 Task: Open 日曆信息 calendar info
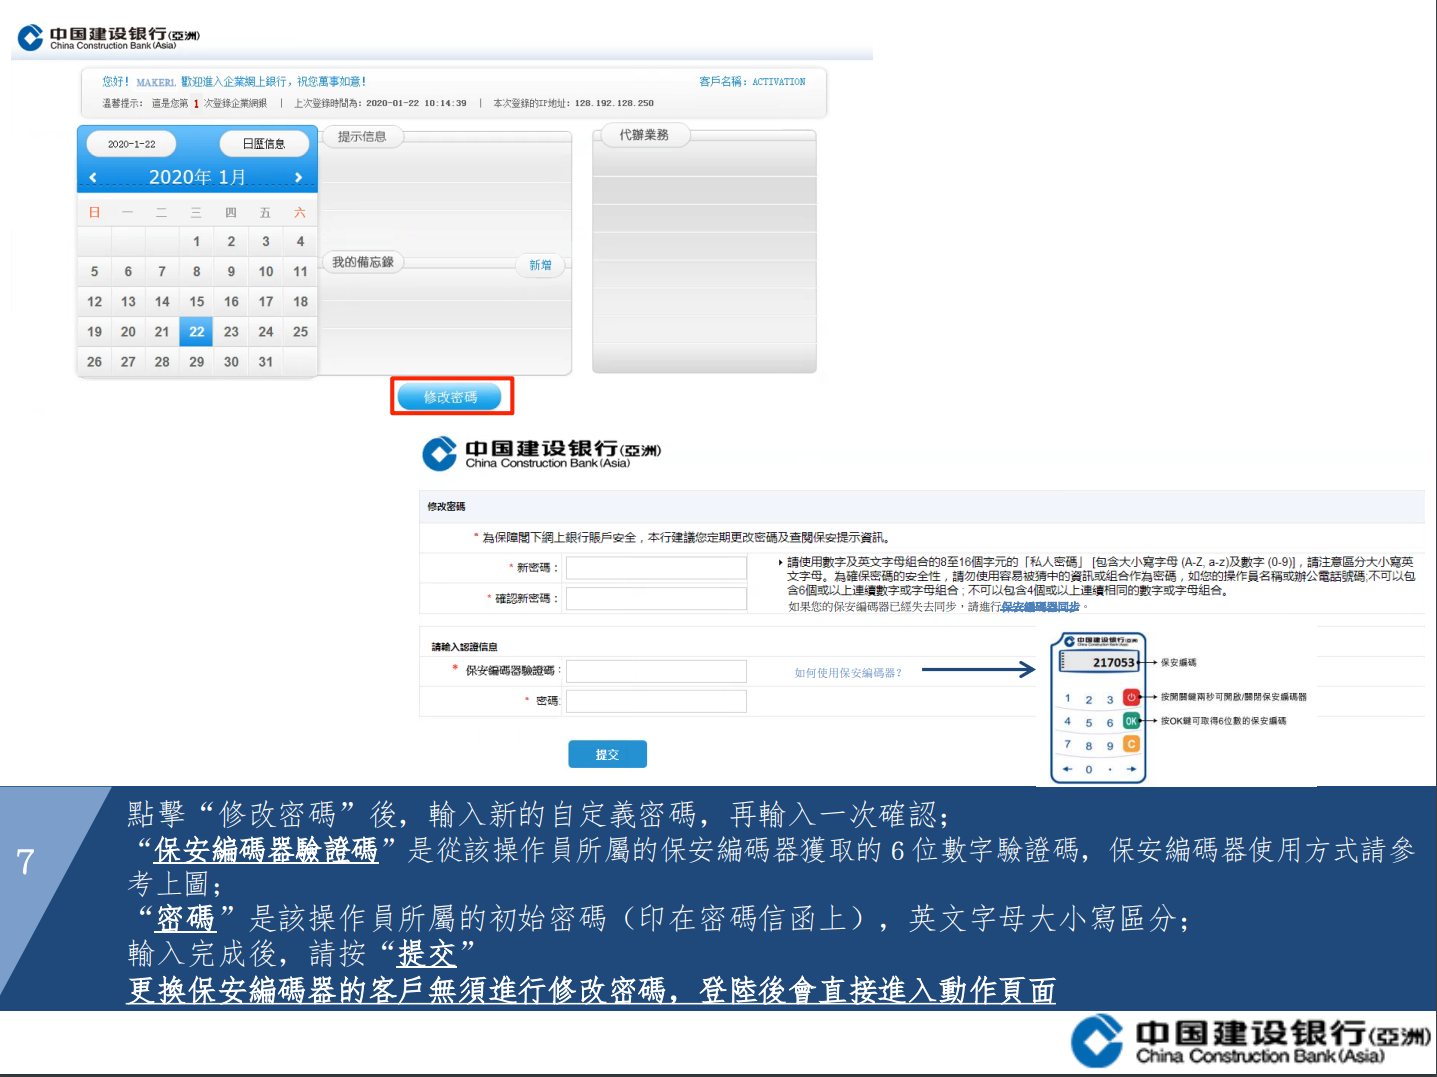click(264, 144)
